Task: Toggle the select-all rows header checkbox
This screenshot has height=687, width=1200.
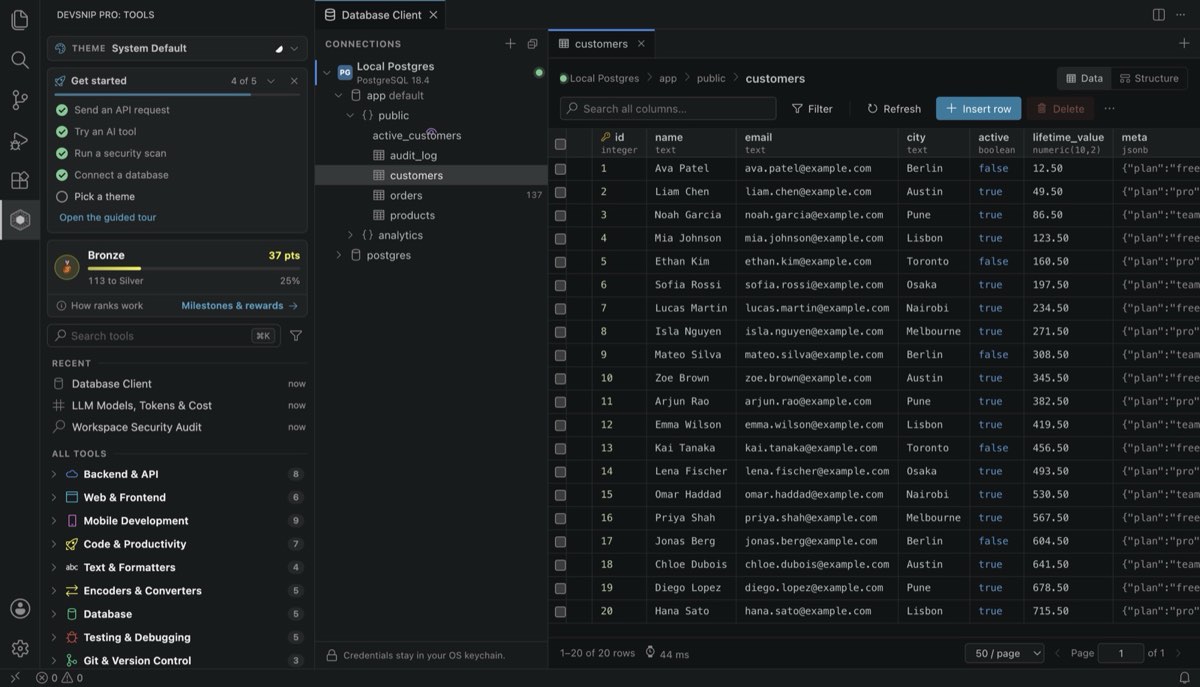Action: click(560, 144)
